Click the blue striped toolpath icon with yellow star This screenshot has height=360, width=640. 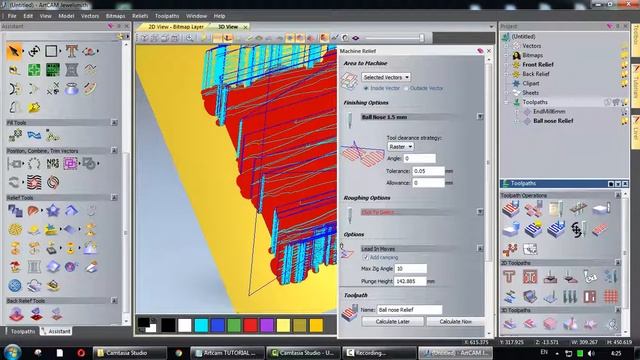(533, 229)
